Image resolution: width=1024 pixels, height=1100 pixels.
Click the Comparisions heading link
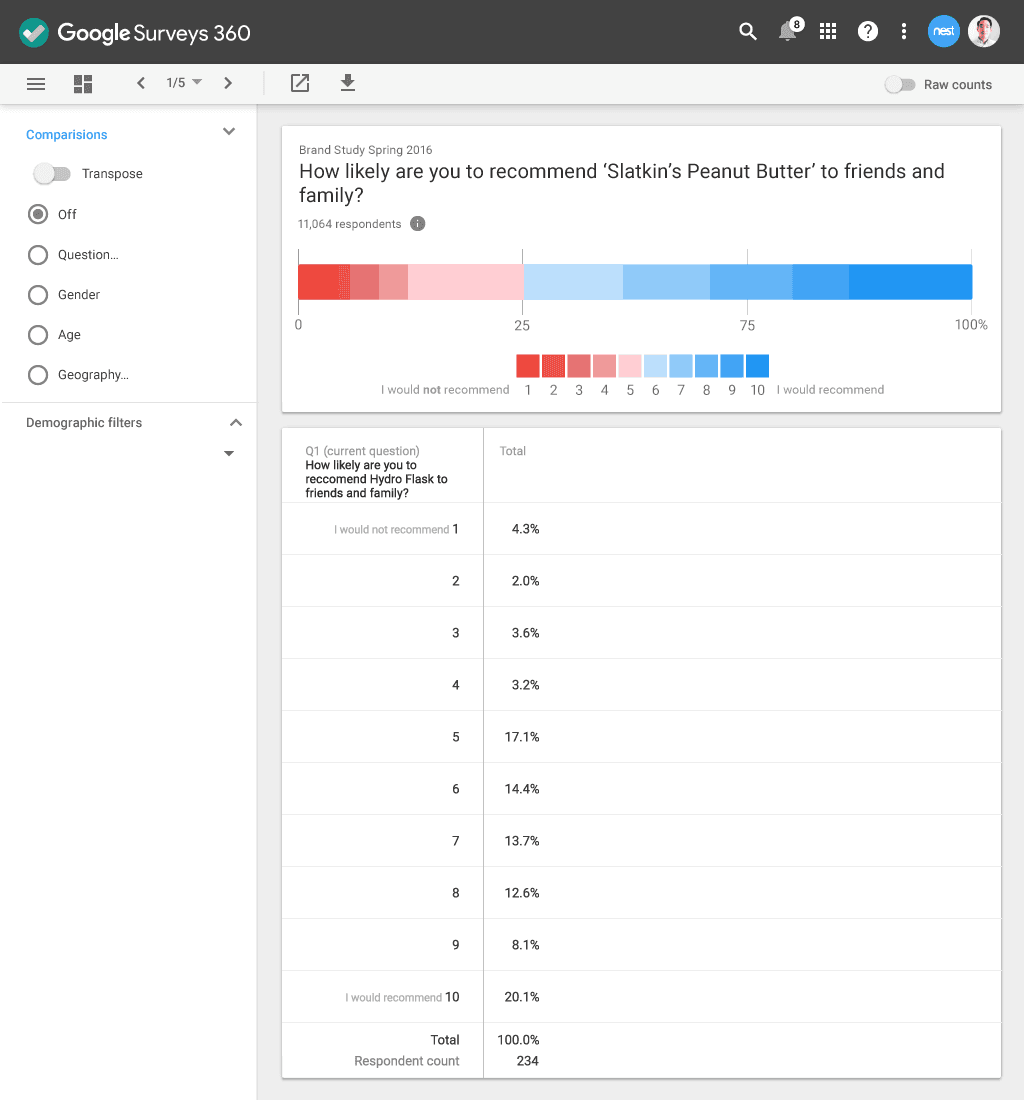click(66, 134)
